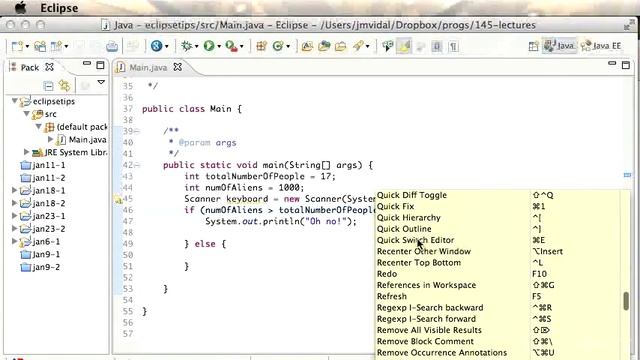Open the New Java Class dropdown arrow
Viewport: 640px width, 360px height.
[x=288, y=47]
